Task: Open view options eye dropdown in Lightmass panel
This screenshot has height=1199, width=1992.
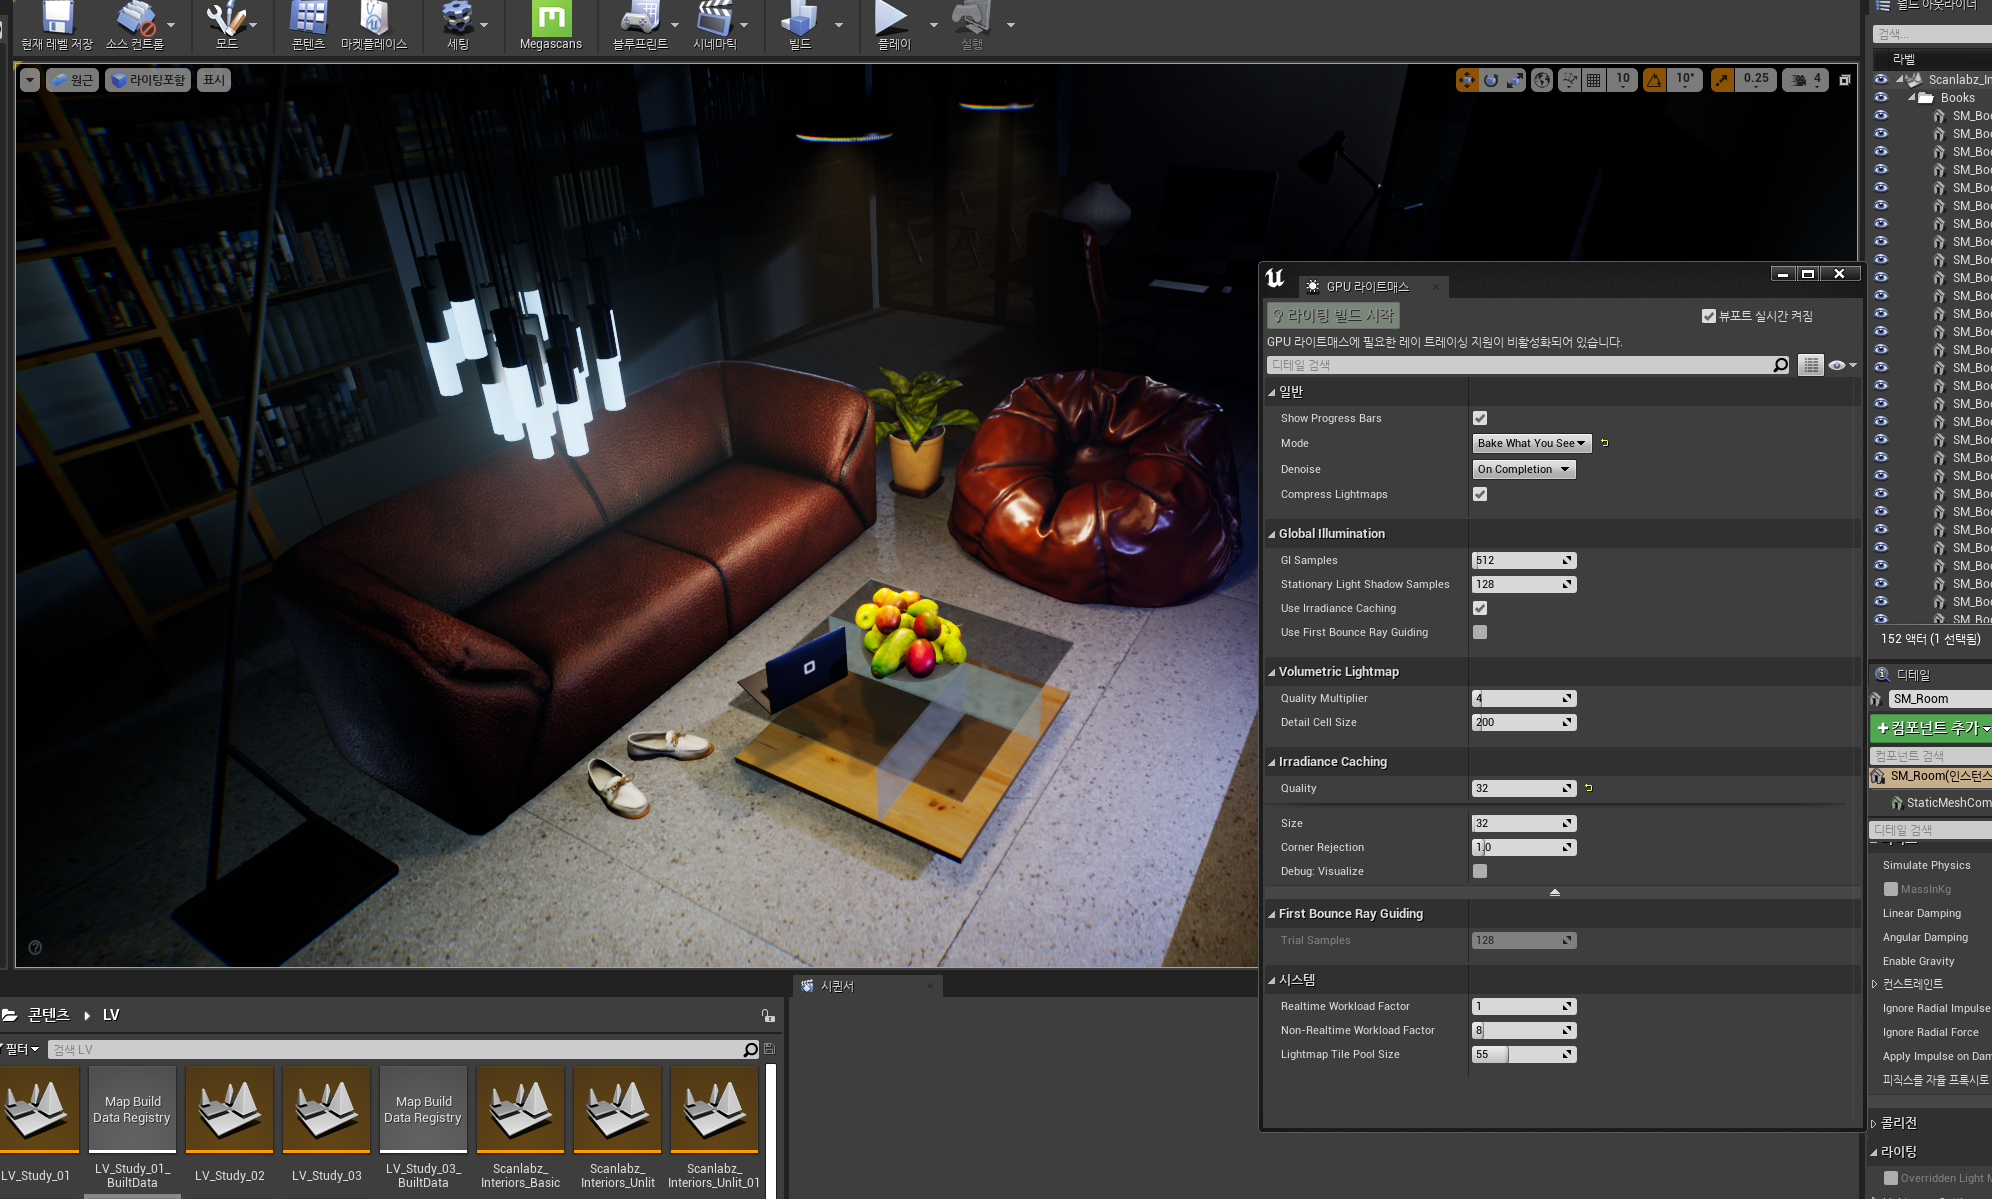Action: [x=1842, y=365]
